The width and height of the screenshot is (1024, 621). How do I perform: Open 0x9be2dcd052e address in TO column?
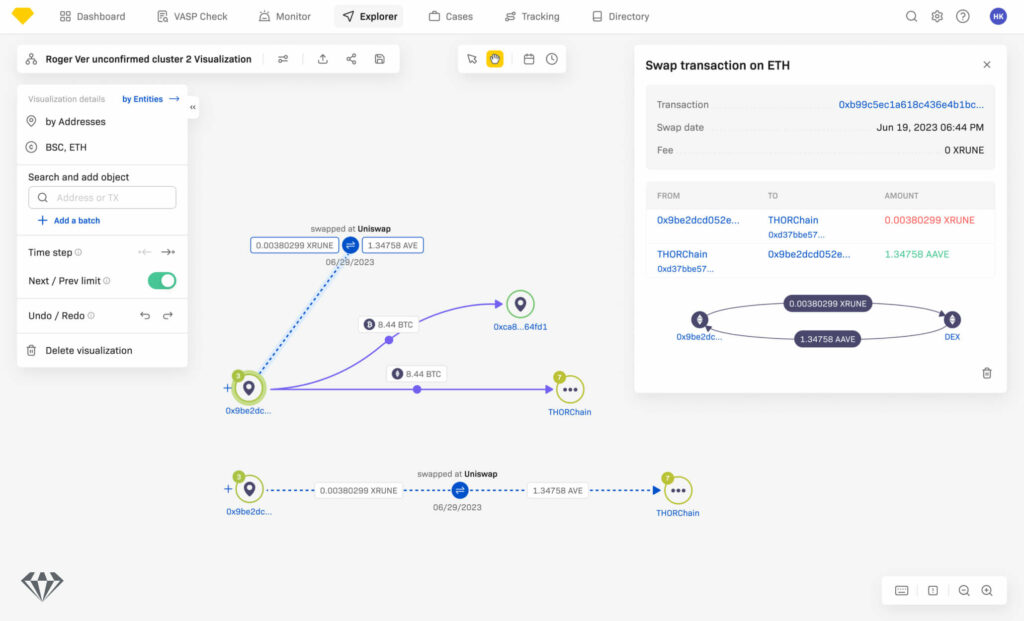809,254
